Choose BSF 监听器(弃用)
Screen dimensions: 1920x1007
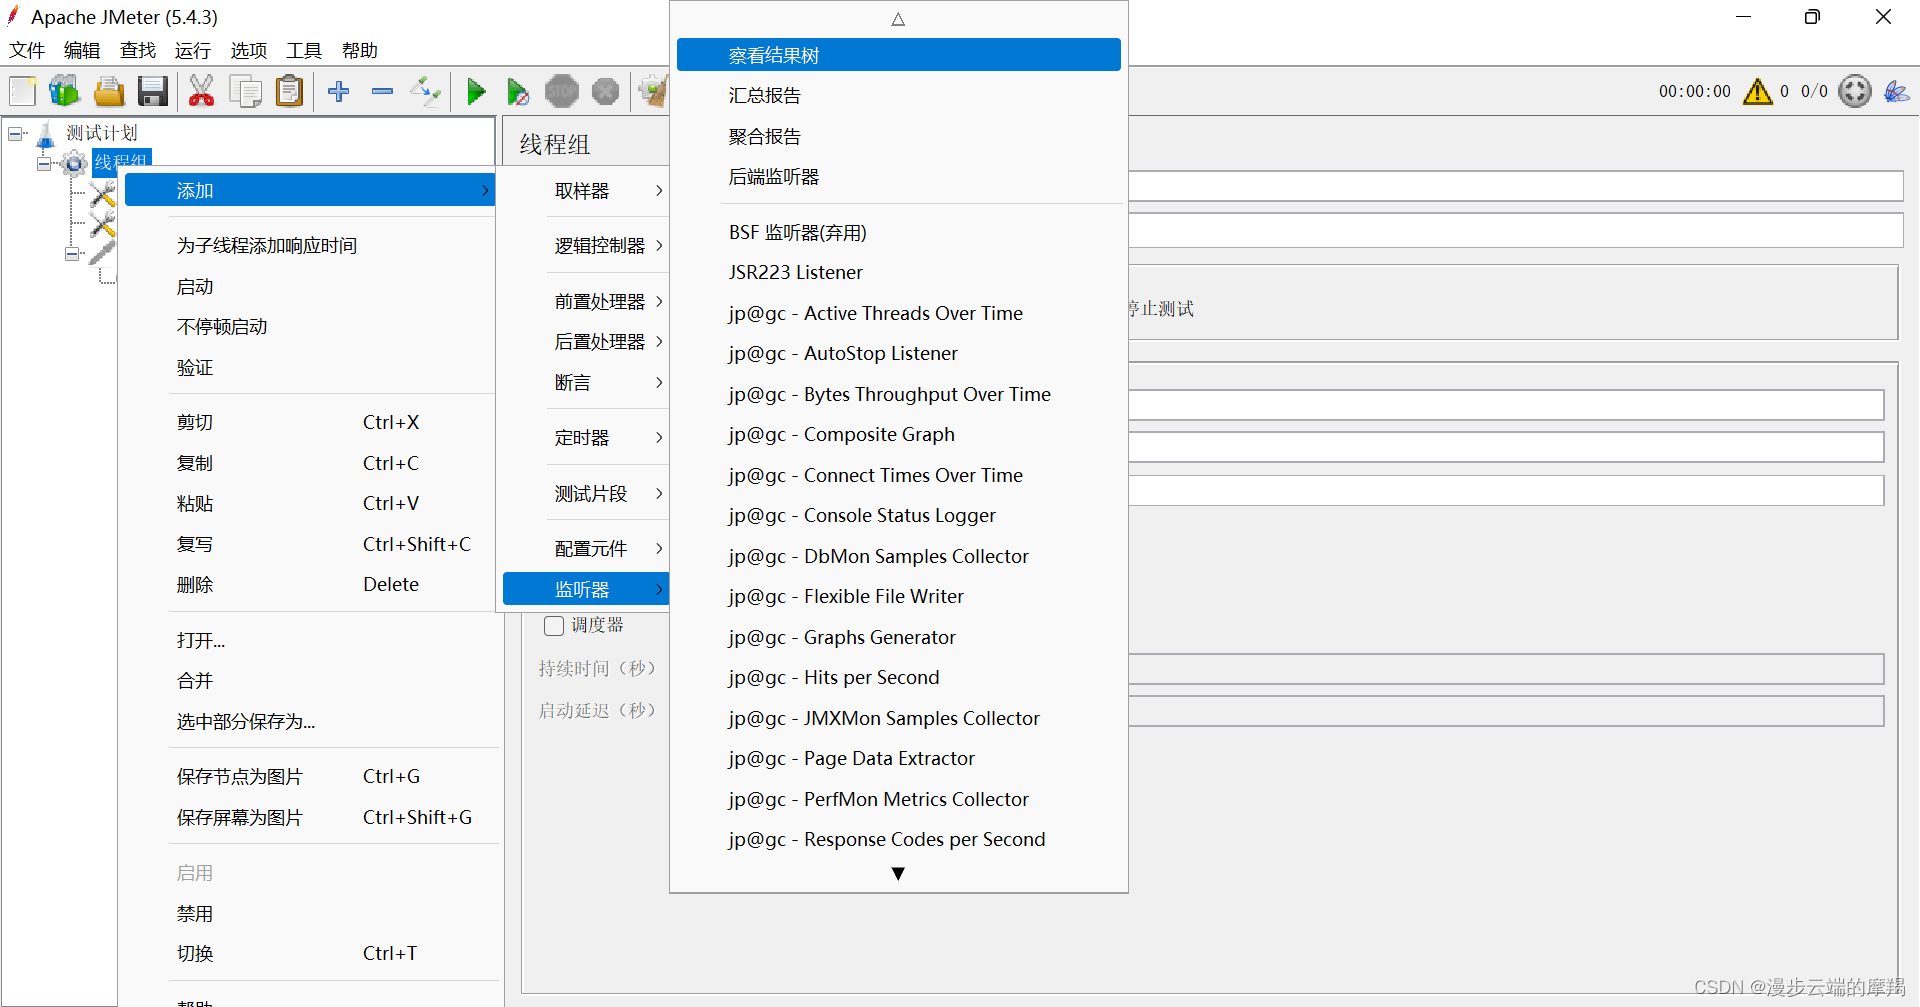898,233
